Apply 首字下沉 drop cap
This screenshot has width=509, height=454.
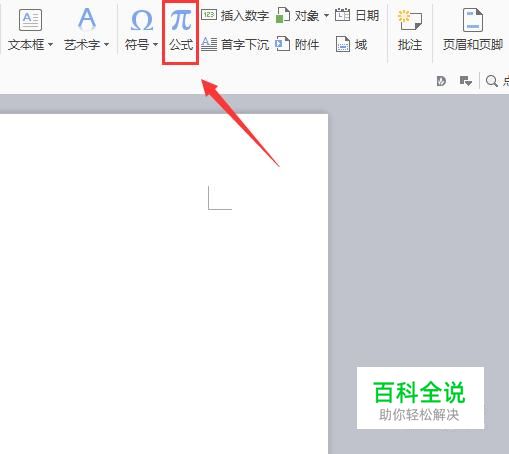[x=235, y=44]
